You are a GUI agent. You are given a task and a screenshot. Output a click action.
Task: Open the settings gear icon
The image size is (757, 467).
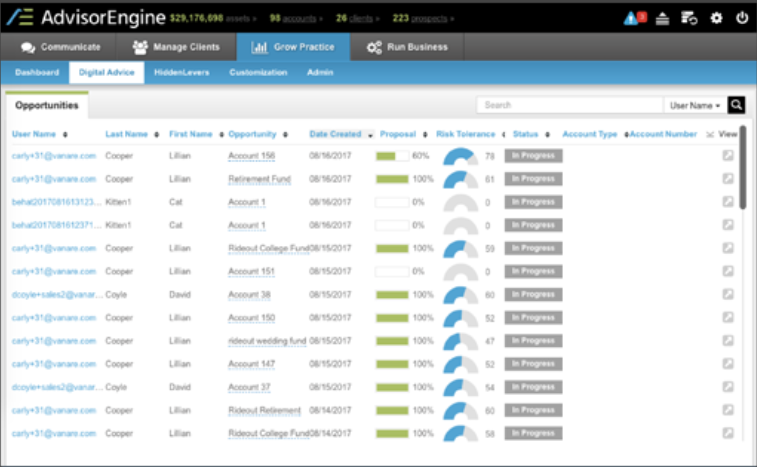pyautogui.click(x=716, y=18)
